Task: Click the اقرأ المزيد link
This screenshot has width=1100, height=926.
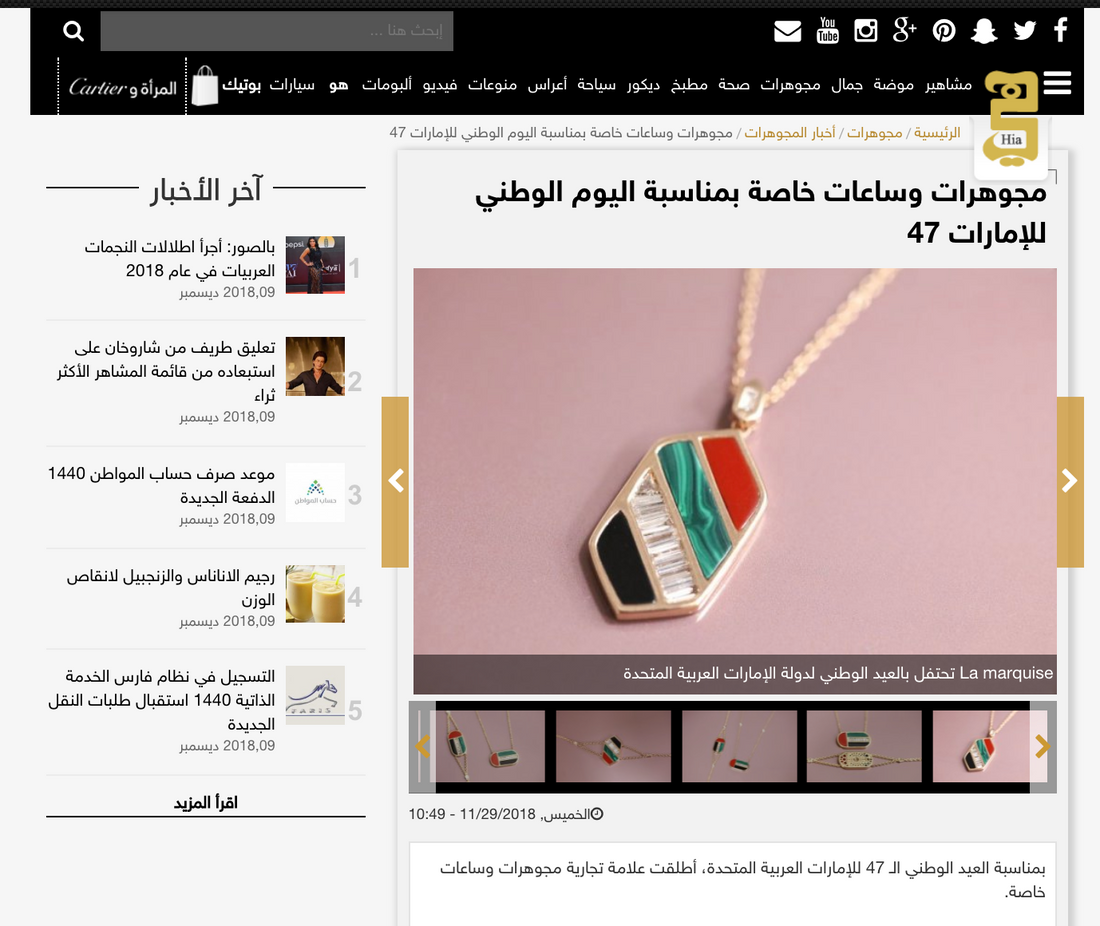Action: click(205, 802)
